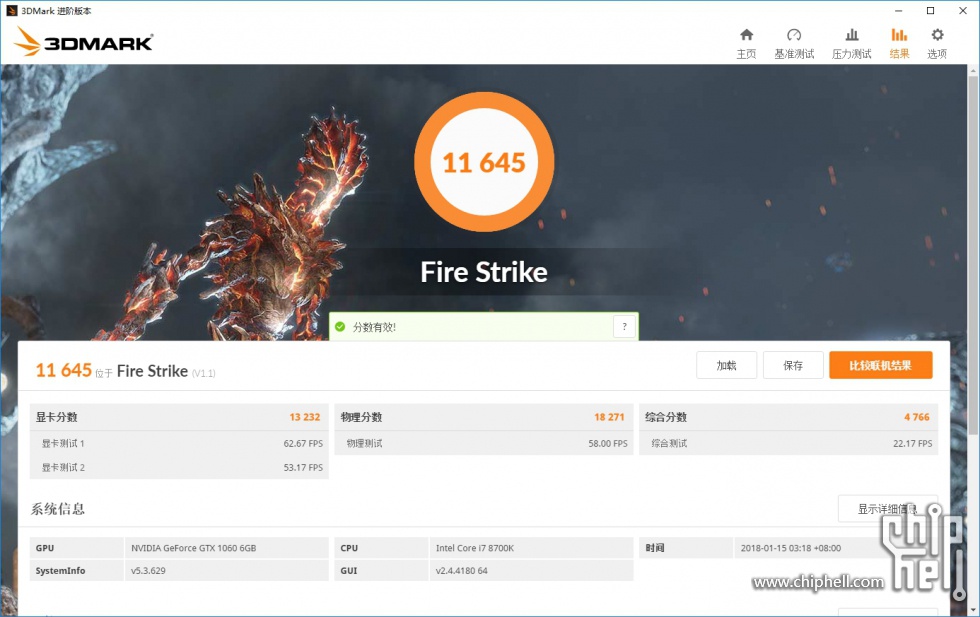Click 58.00 FPS value
980x617 pixels.
pos(608,443)
